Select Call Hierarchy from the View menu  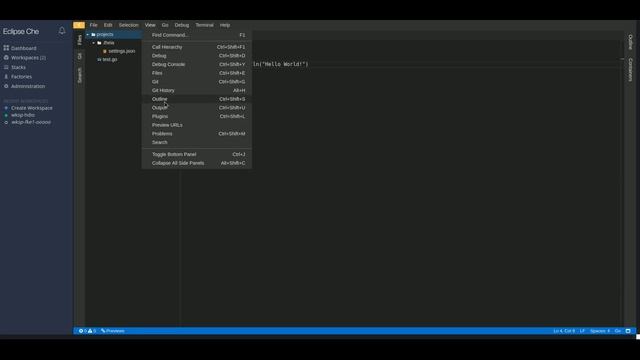pos(197,47)
